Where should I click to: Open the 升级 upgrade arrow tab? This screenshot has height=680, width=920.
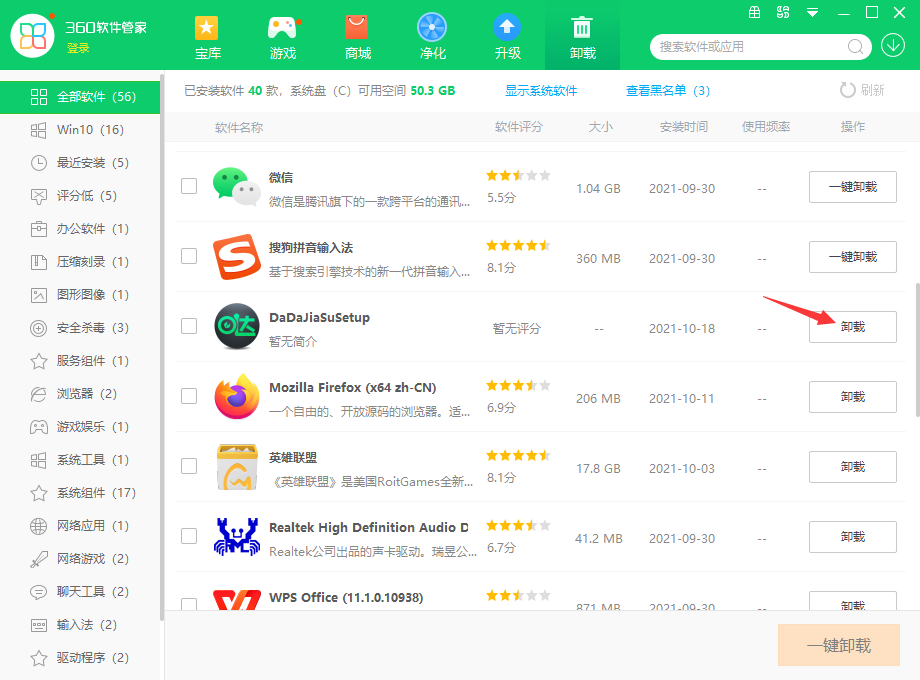[508, 37]
